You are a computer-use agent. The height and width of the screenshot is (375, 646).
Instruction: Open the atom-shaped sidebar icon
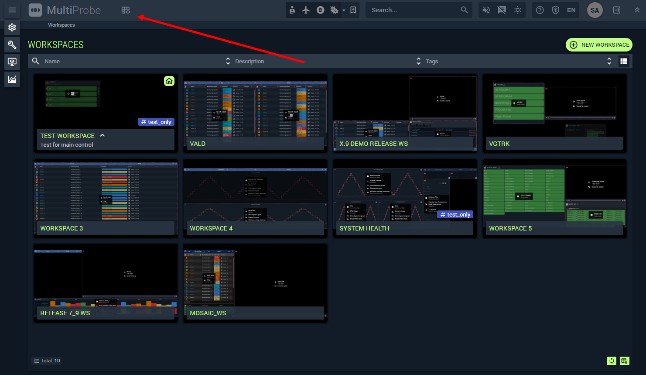click(x=12, y=28)
